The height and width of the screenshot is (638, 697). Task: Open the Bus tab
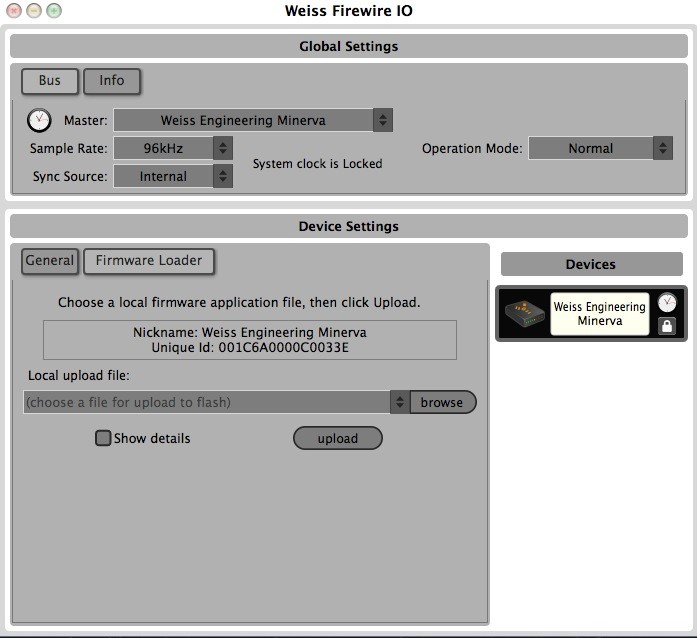coord(50,81)
